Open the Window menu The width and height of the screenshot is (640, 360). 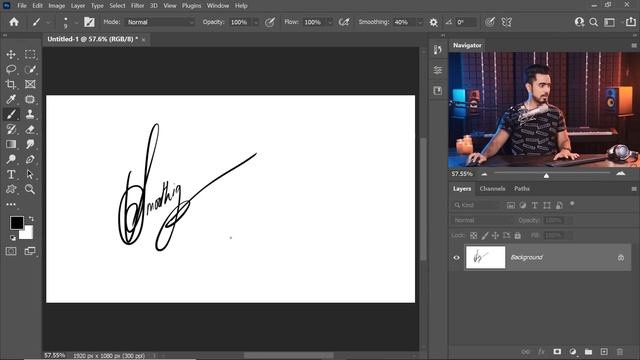218,6
